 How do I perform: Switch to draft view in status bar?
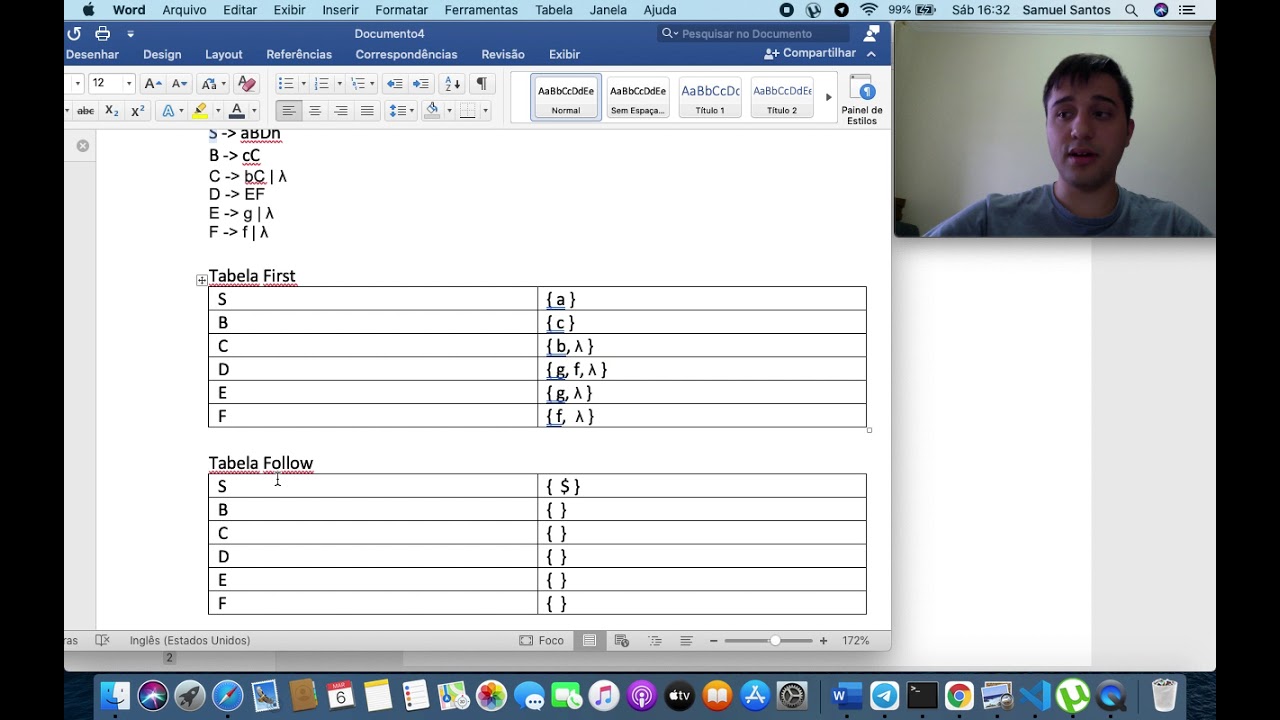click(686, 640)
